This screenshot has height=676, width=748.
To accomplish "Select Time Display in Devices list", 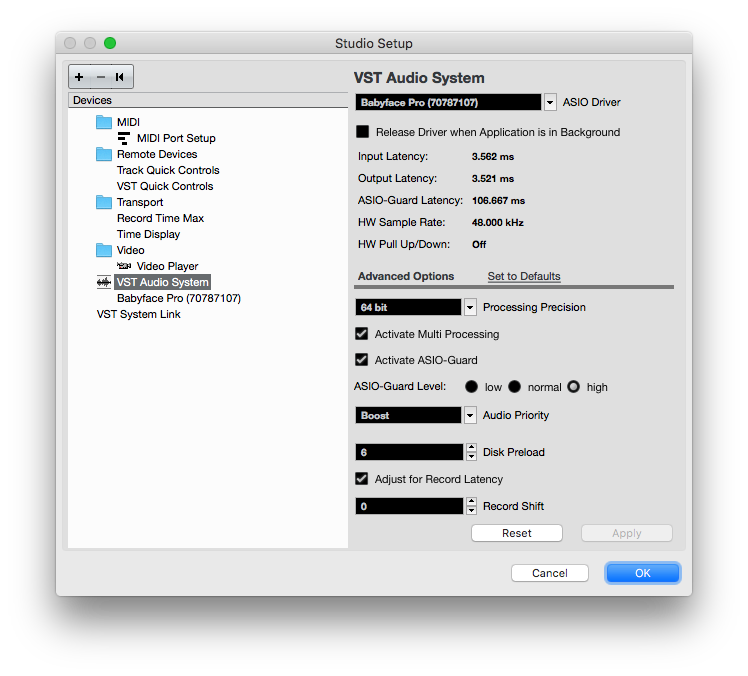I will [148, 234].
